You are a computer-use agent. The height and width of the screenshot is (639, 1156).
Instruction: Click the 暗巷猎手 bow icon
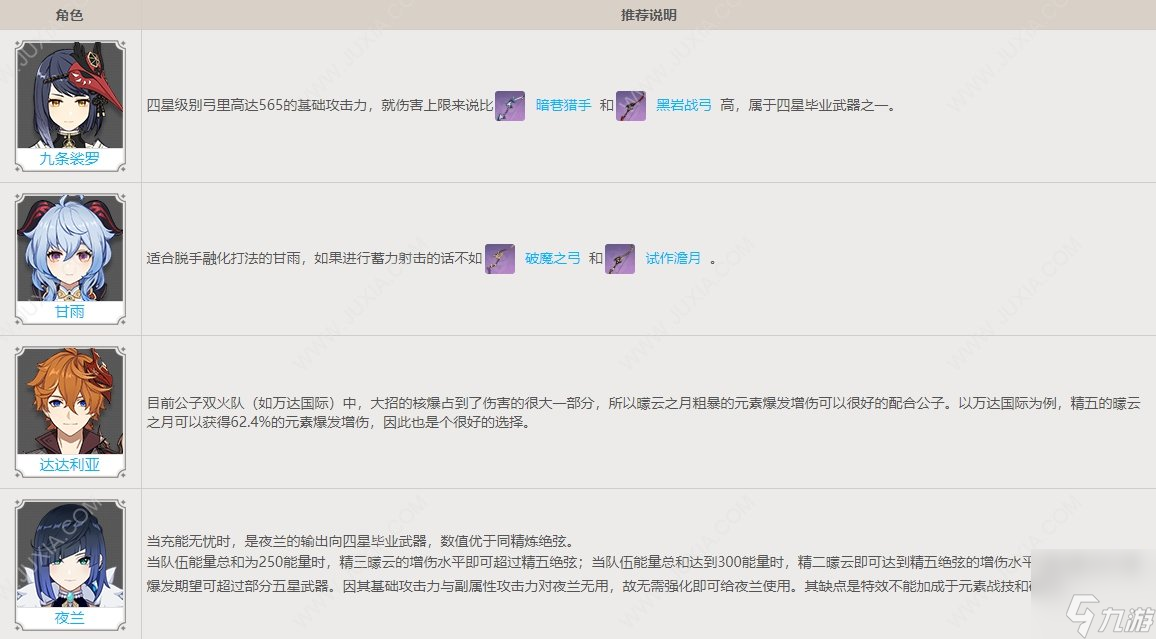(509, 106)
